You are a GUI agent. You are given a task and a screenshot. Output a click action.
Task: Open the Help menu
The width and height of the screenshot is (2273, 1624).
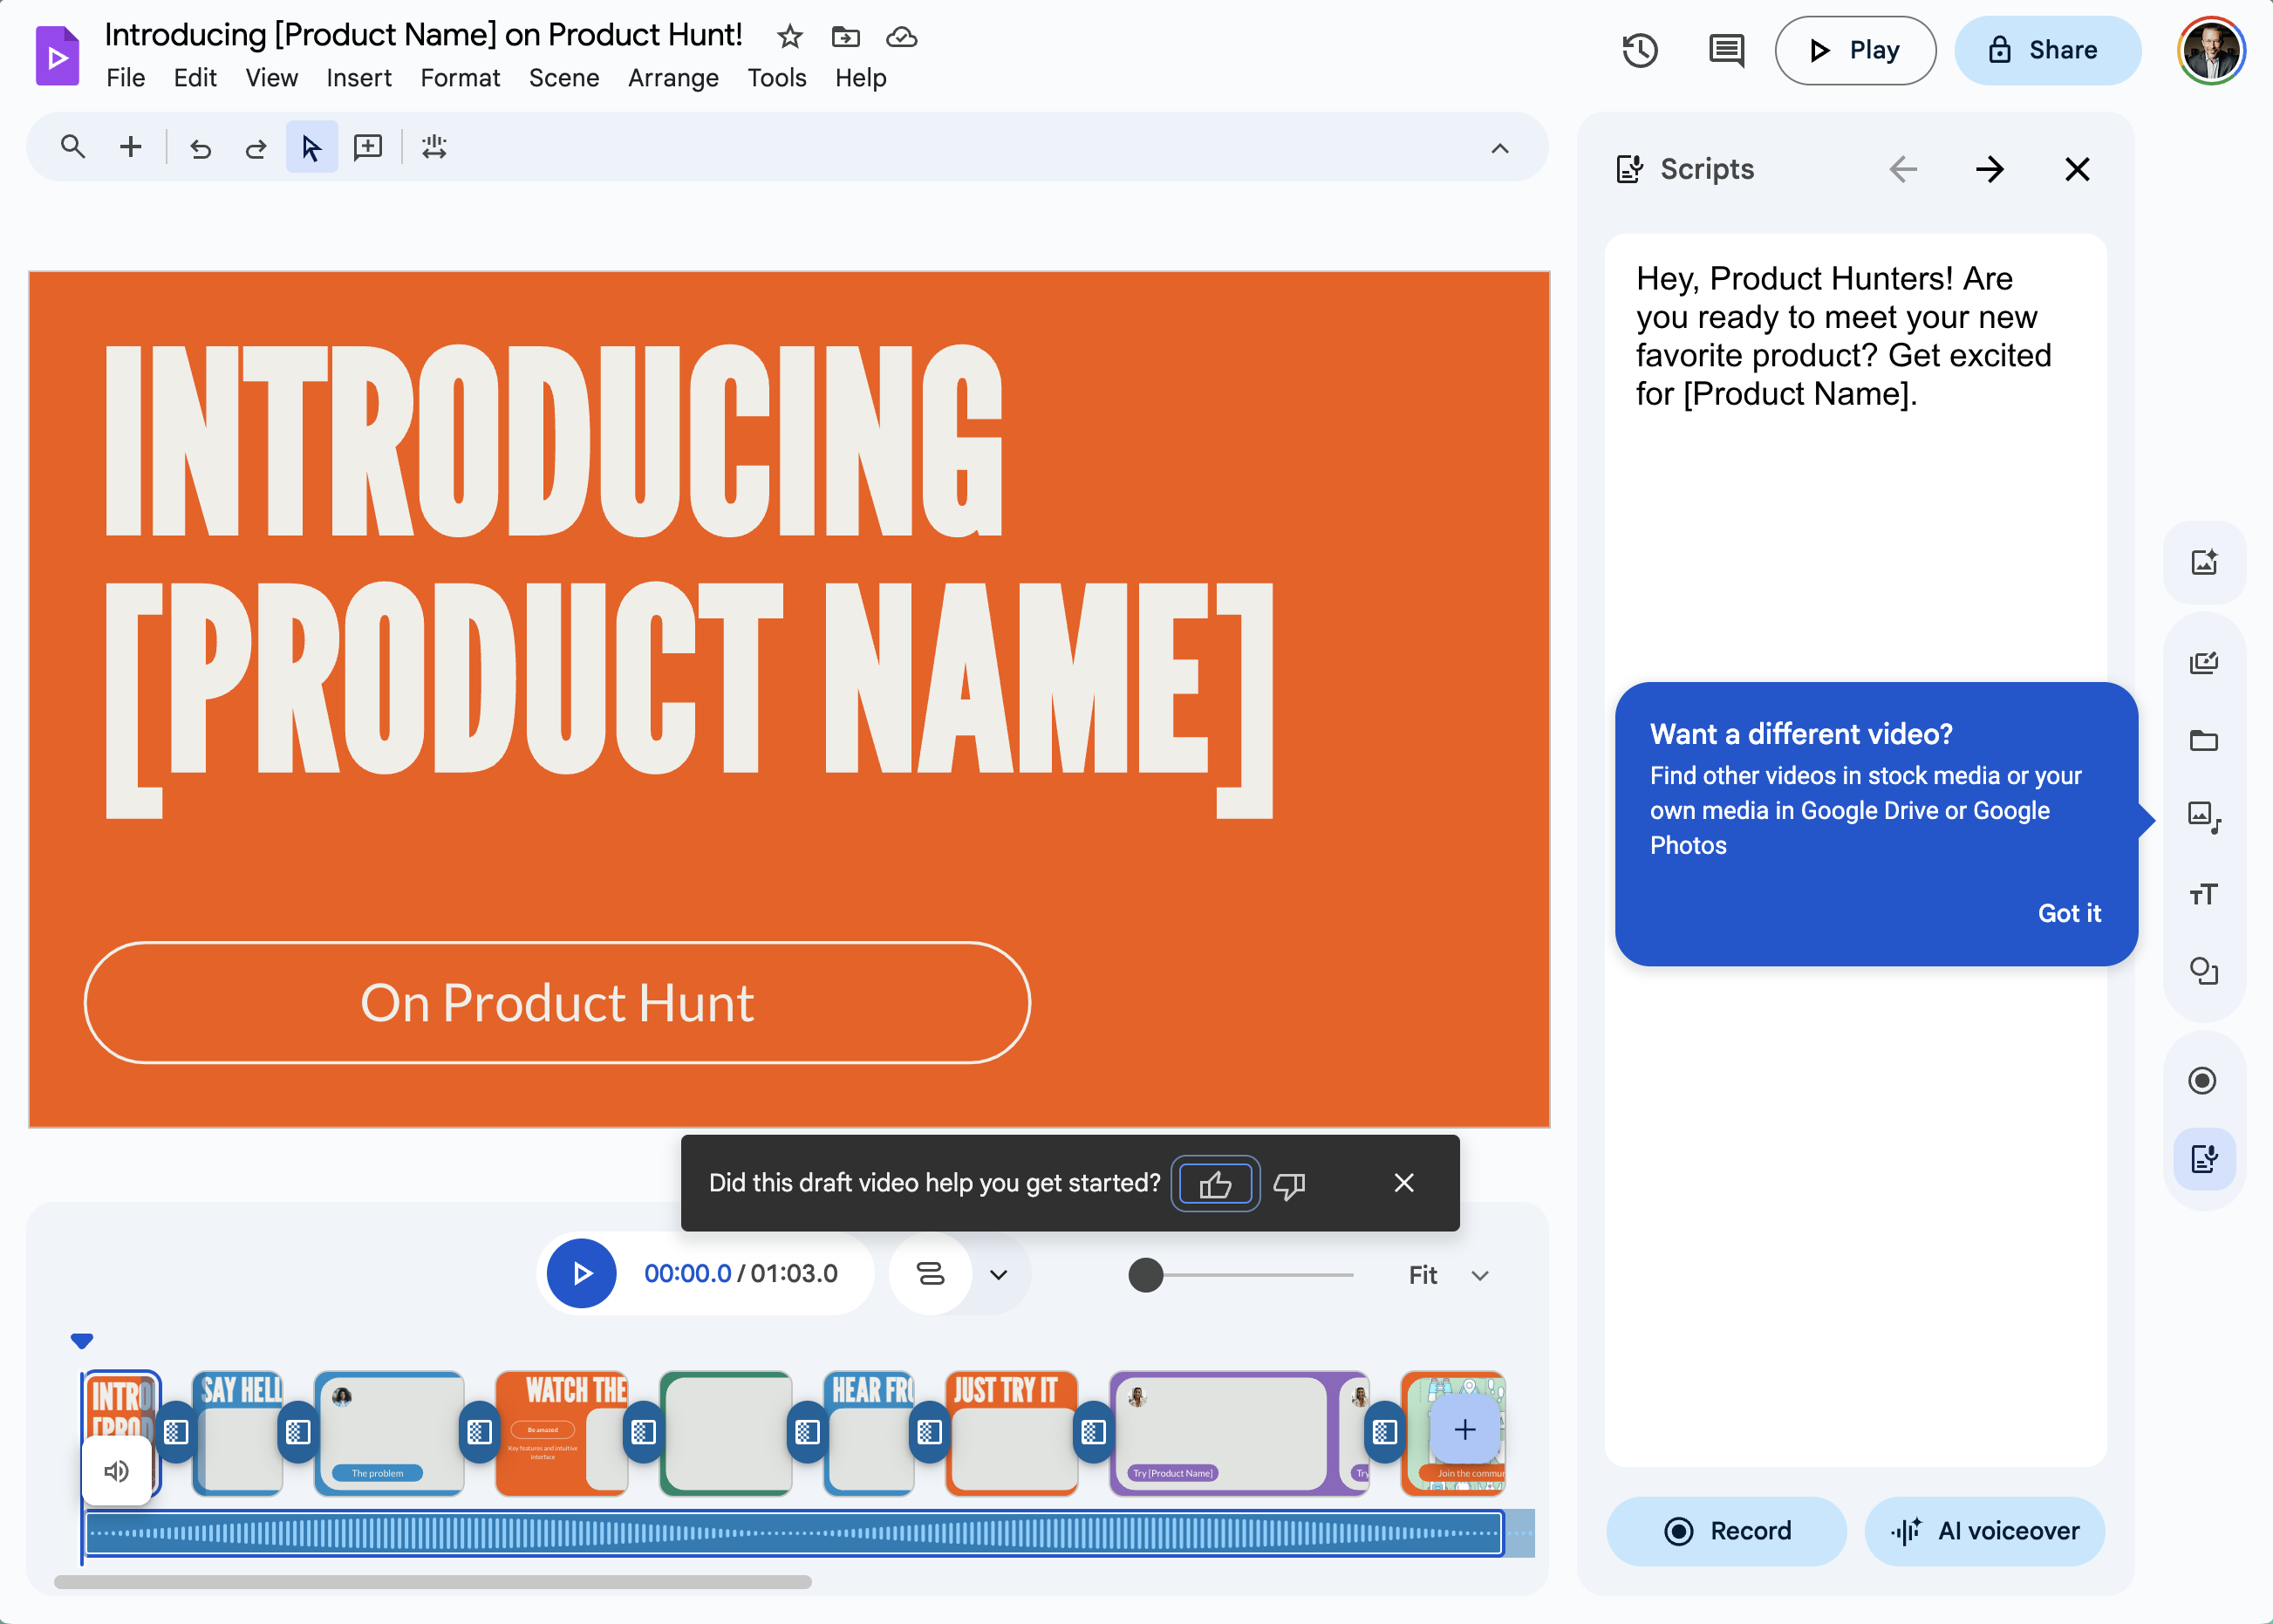[861, 78]
